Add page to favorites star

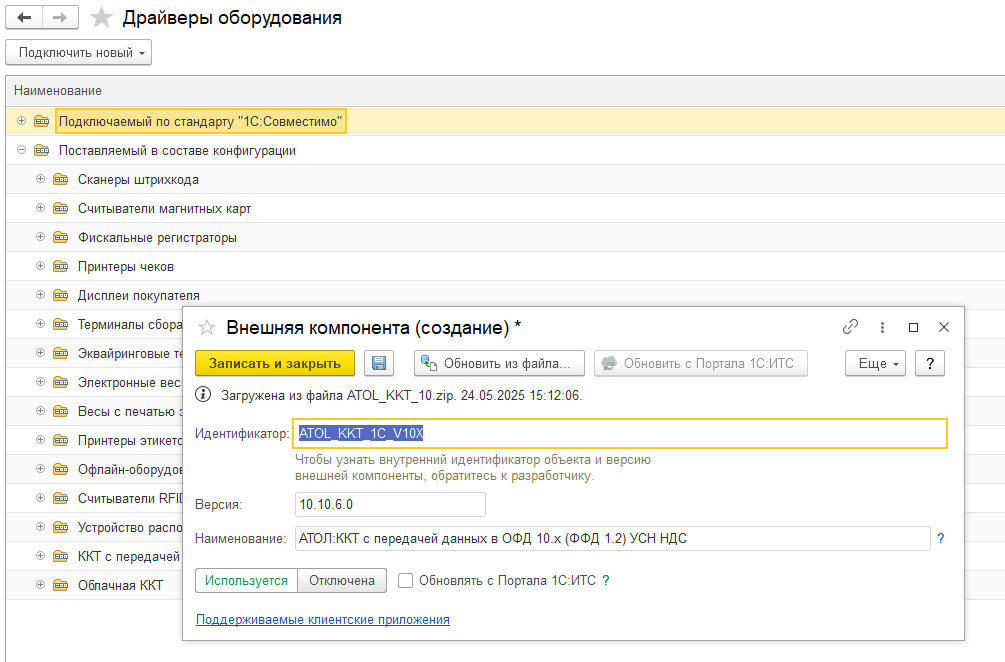tap(101, 18)
